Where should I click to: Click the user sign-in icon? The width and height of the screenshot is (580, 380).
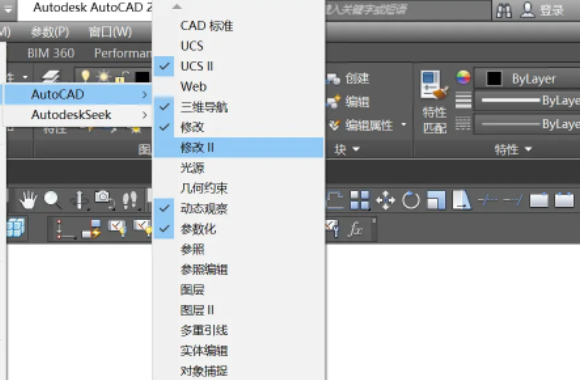527,10
